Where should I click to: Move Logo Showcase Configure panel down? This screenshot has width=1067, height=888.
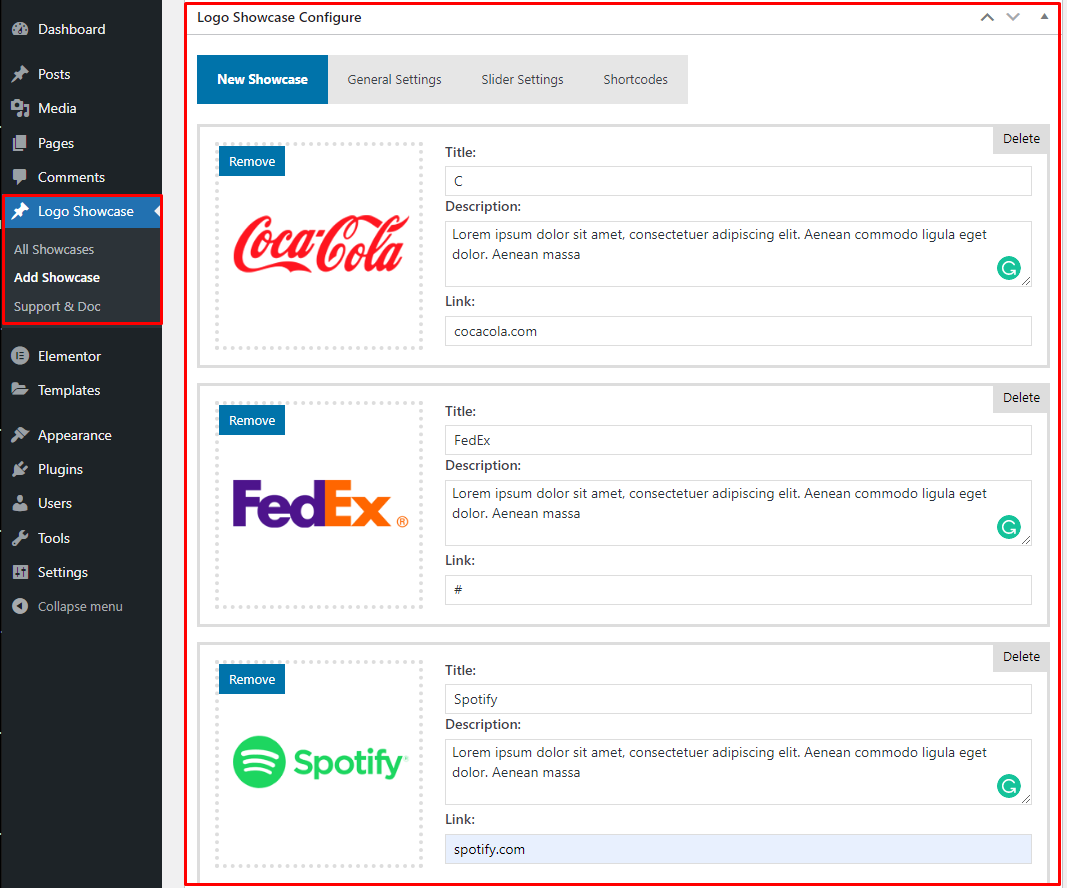click(1013, 17)
